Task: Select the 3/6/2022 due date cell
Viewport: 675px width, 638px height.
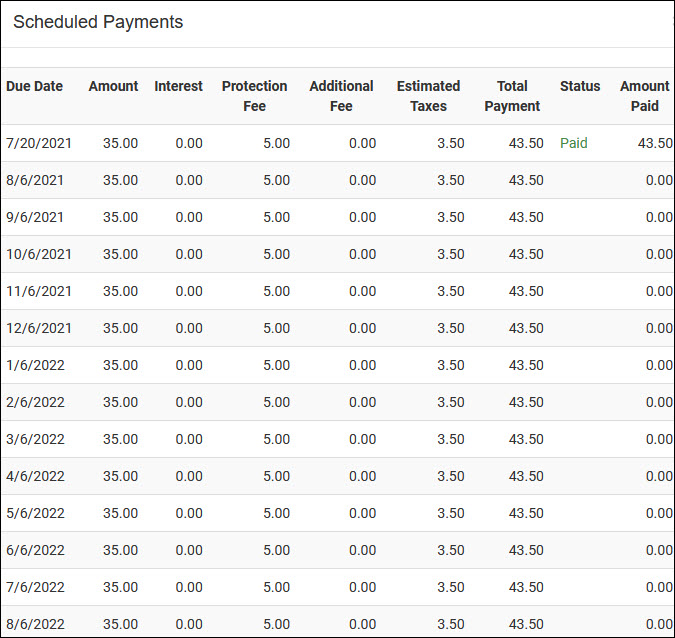Action: [35, 439]
